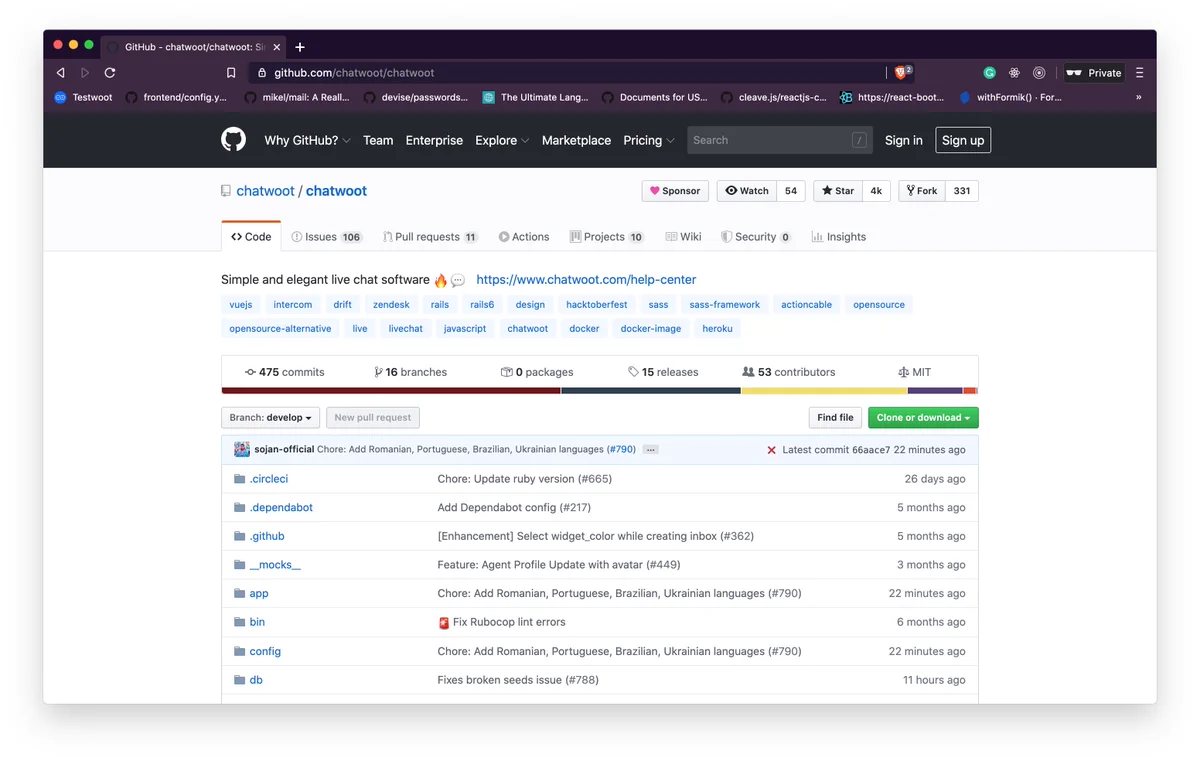This screenshot has width=1200, height=761.
Task: Click the bookmark icon in address bar
Action: coord(231,73)
